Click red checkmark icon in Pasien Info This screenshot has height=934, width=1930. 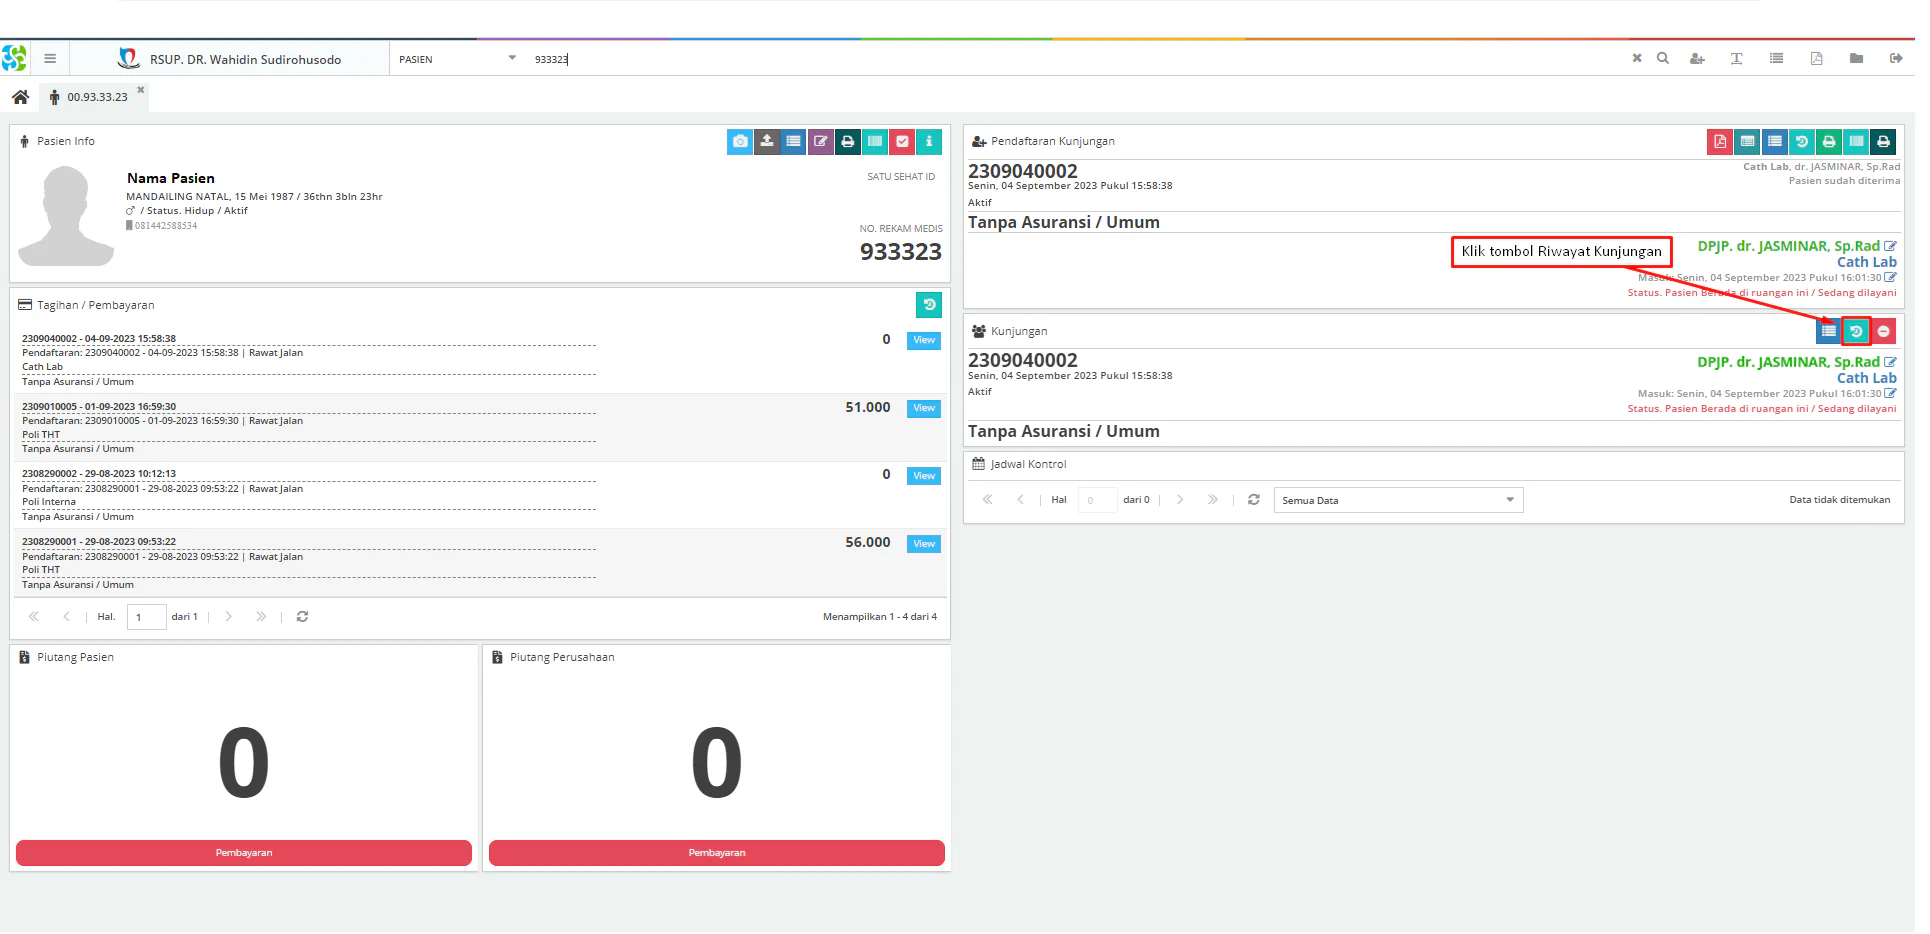click(902, 142)
